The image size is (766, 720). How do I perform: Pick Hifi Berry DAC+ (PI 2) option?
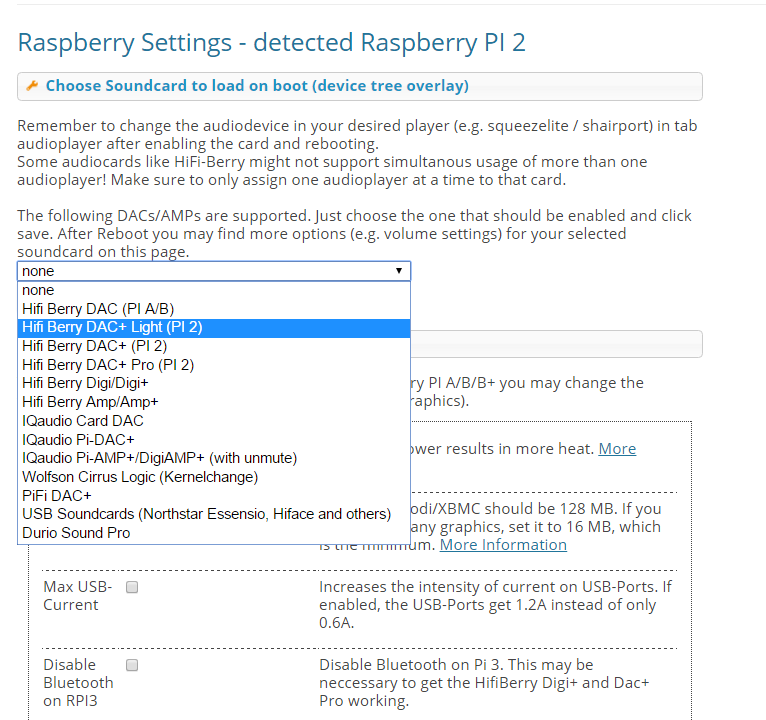pyautogui.click(x=214, y=346)
